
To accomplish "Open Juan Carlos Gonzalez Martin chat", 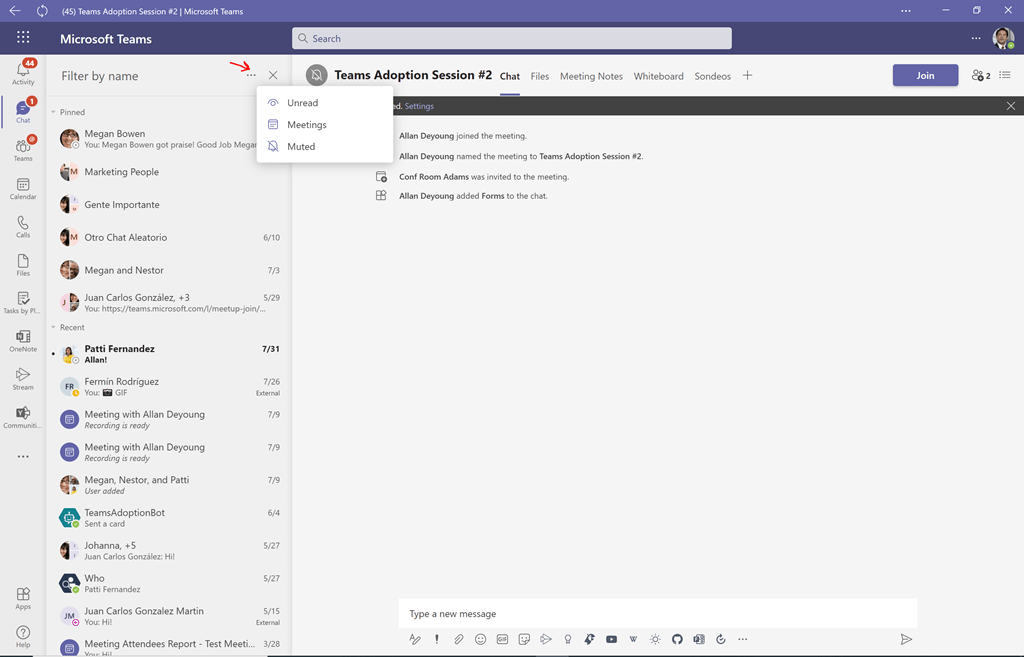I will click(x=168, y=616).
